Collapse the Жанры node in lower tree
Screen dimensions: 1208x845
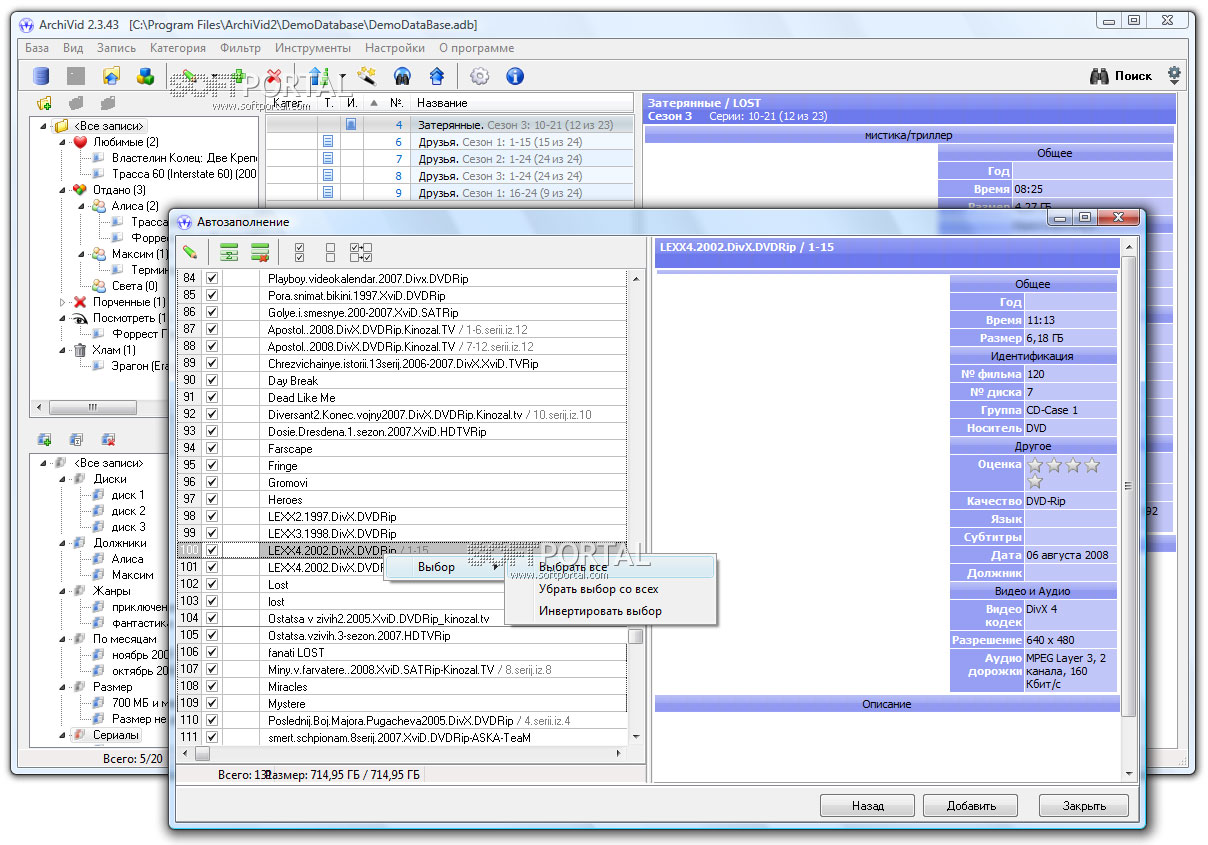(x=63, y=591)
